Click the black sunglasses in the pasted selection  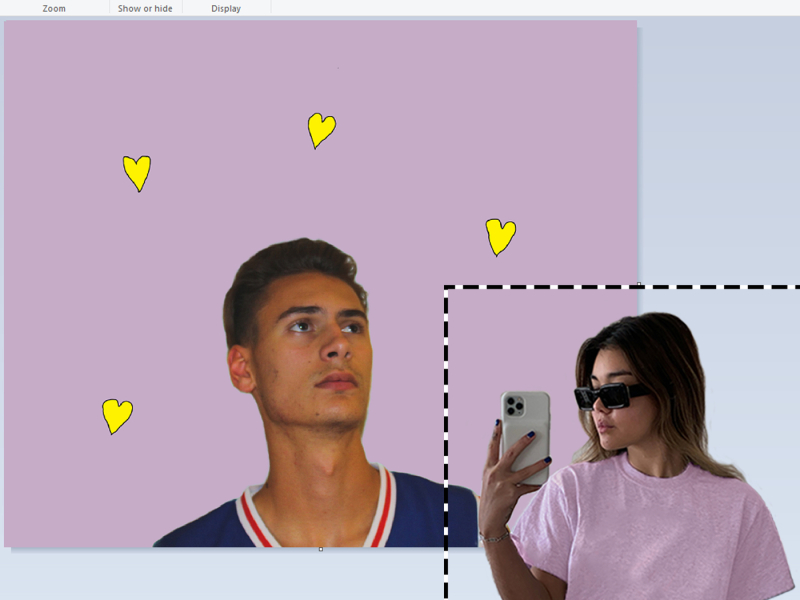click(610, 395)
